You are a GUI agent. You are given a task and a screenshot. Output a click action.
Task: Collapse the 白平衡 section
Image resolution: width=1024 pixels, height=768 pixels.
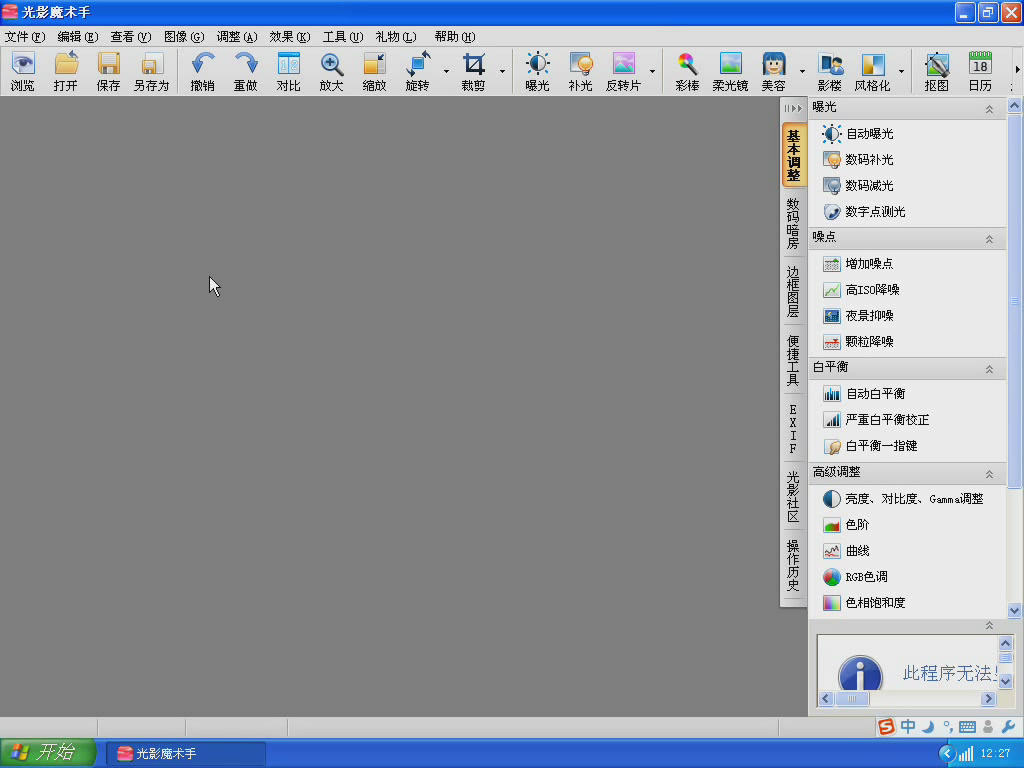coord(989,369)
